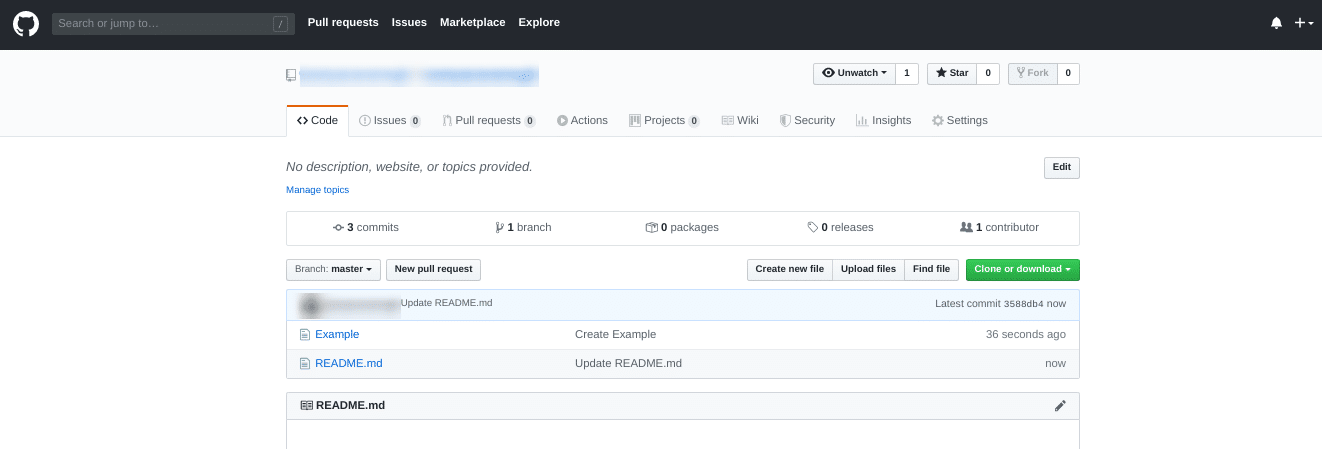This screenshot has width=1322, height=449.
Task: Click the 36 seconds ago timestamp
Action: coord(1026,335)
